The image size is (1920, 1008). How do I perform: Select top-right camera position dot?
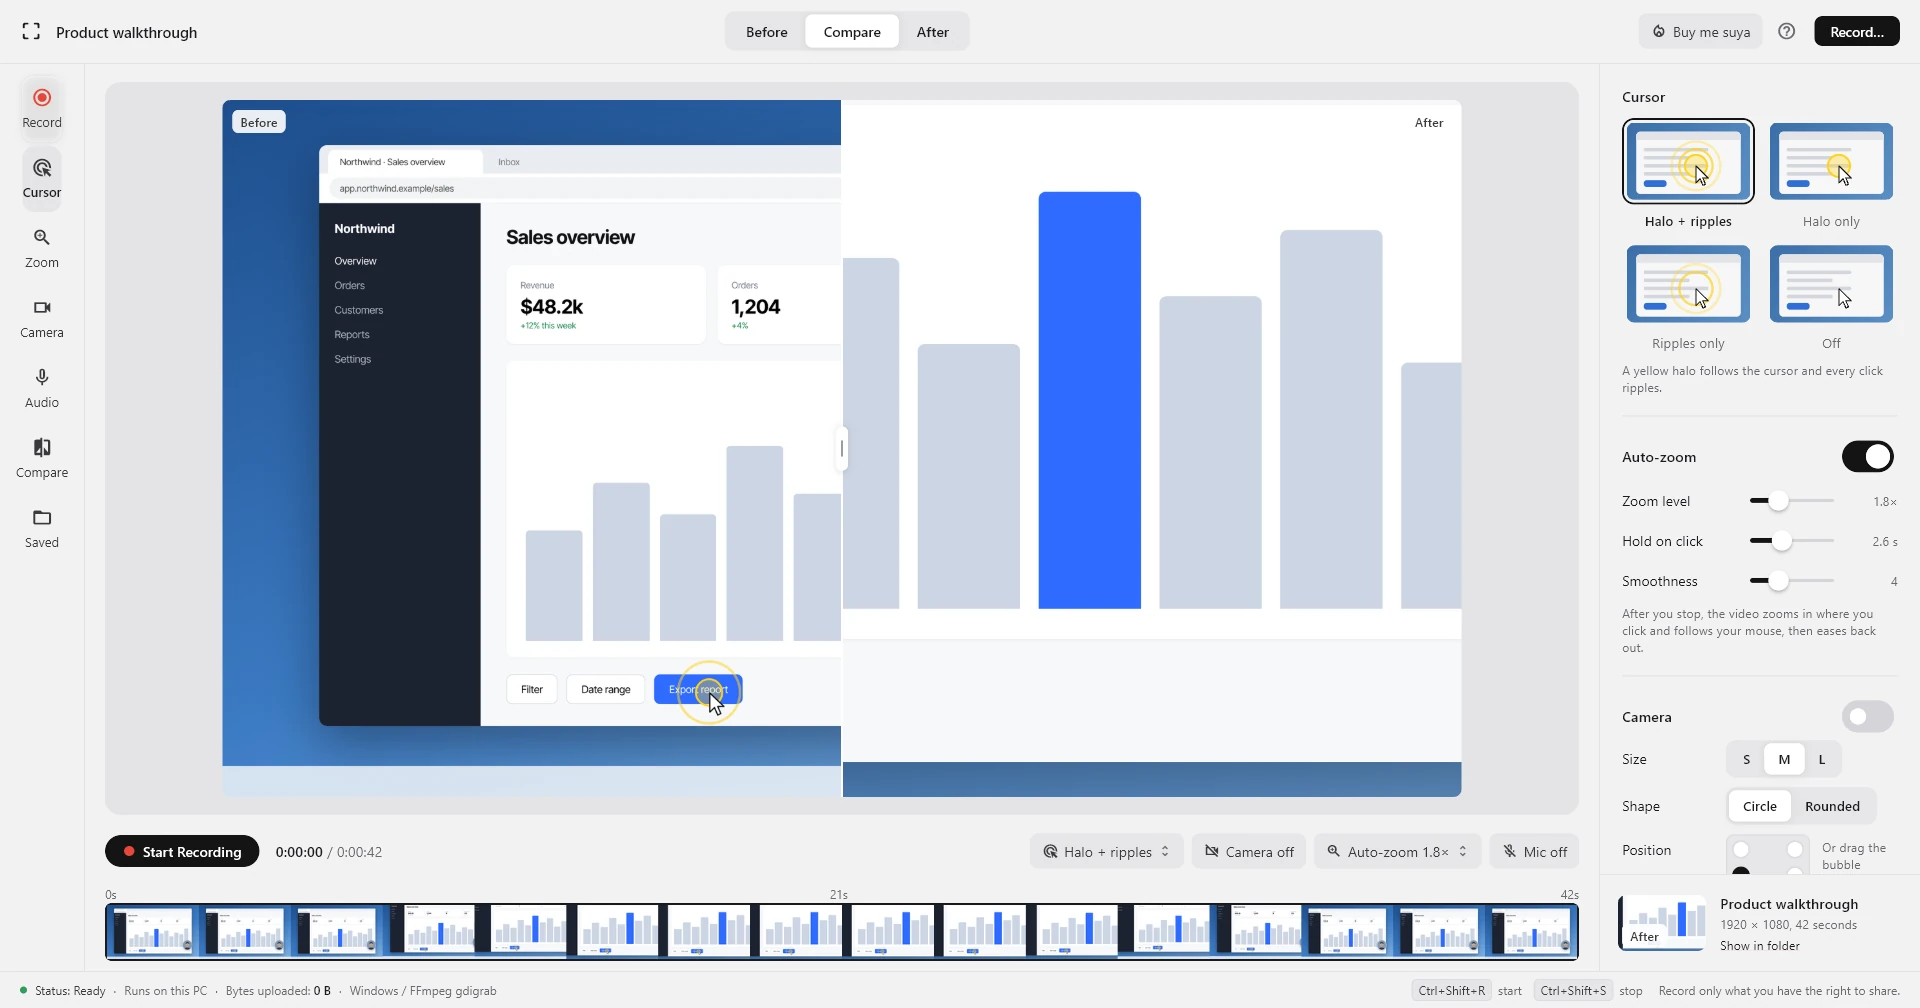(1795, 849)
